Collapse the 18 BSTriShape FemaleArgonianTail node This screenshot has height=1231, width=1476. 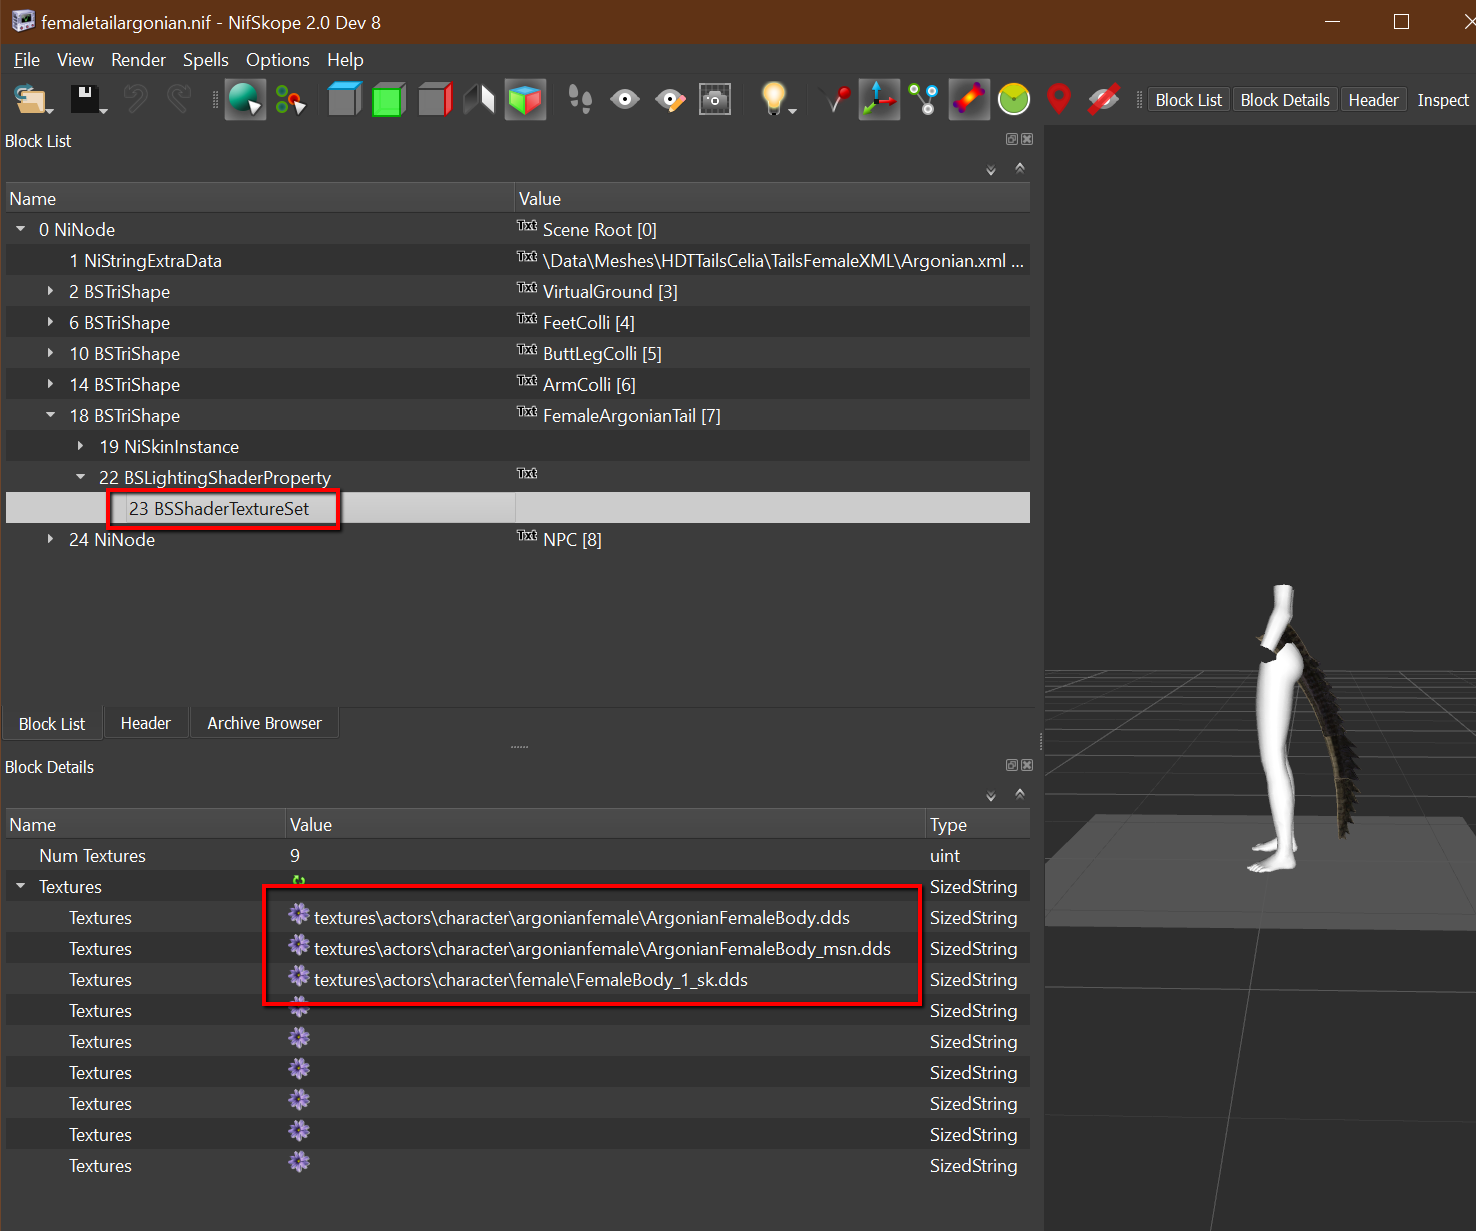tap(50, 415)
